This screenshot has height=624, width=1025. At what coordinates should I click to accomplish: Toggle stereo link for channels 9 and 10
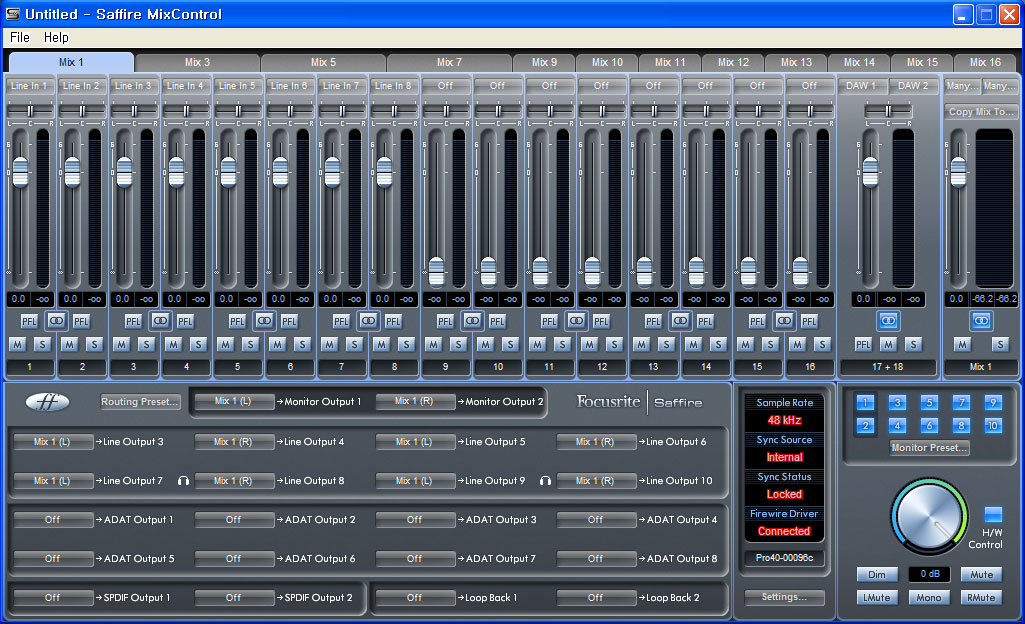(471, 321)
